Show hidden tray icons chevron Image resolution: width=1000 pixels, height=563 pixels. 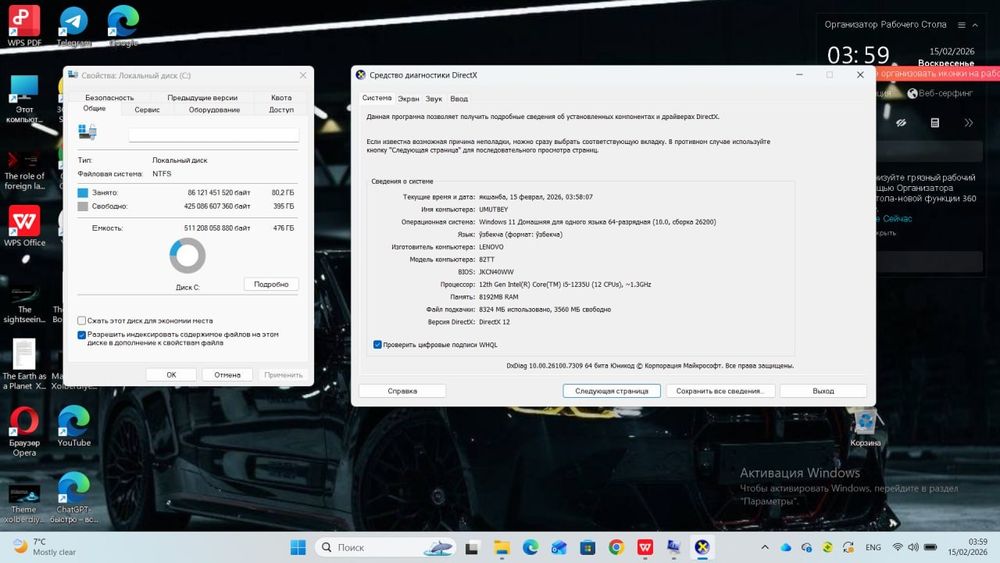(x=765, y=547)
